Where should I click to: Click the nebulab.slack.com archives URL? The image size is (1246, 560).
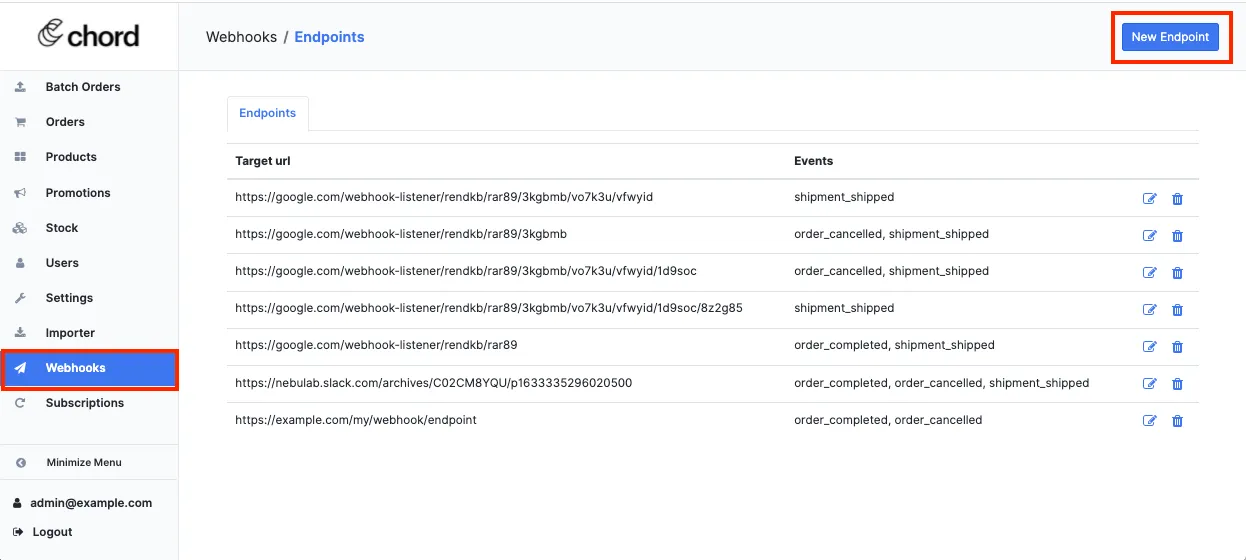(433, 383)
